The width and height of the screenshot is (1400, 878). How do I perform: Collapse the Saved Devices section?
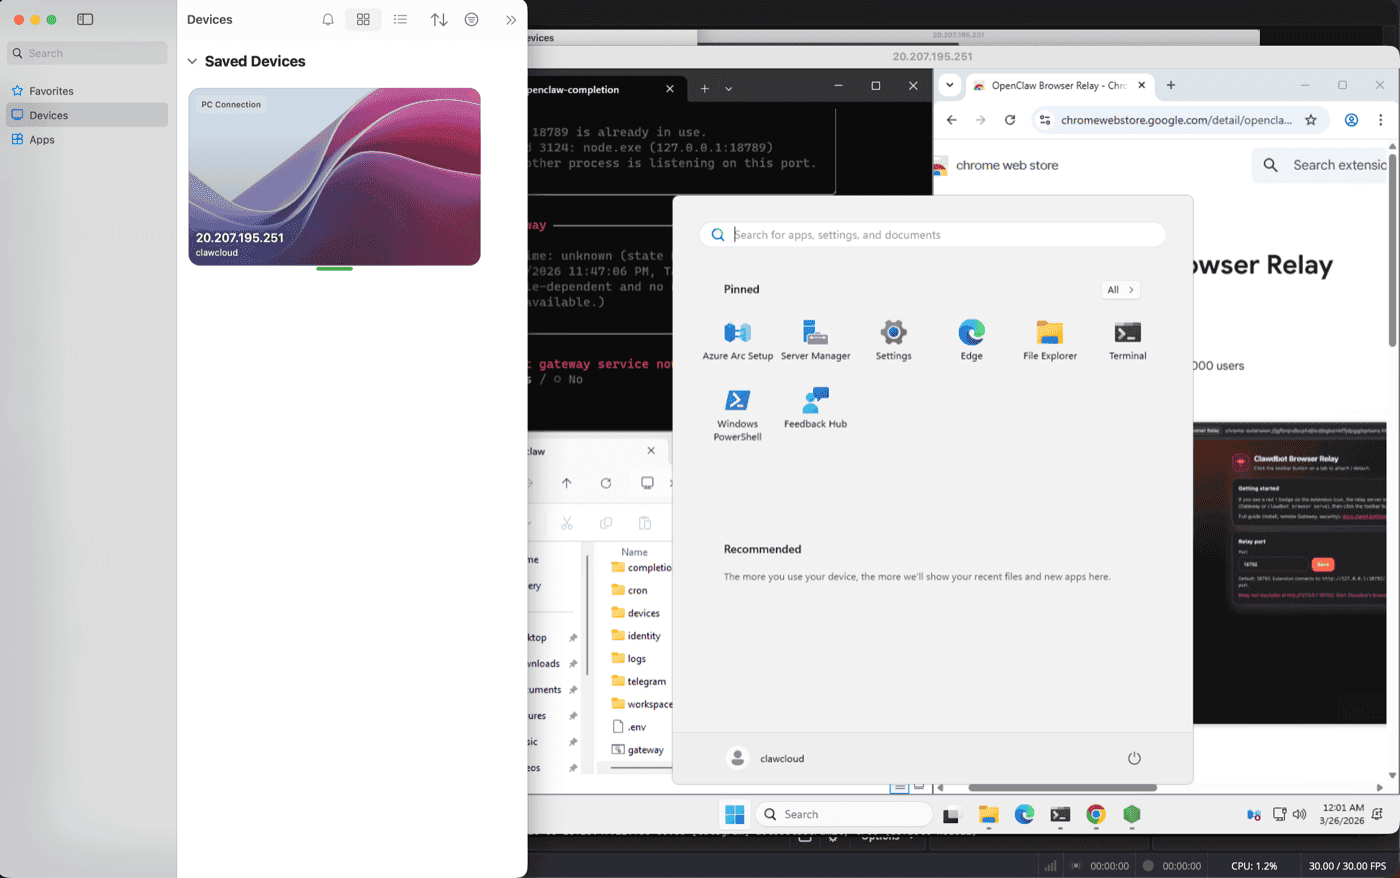(x=191, y=61)
